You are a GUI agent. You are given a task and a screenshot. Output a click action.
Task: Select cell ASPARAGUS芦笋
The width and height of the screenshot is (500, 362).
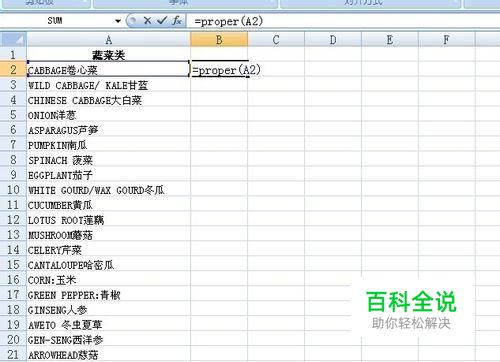[109, 130]
